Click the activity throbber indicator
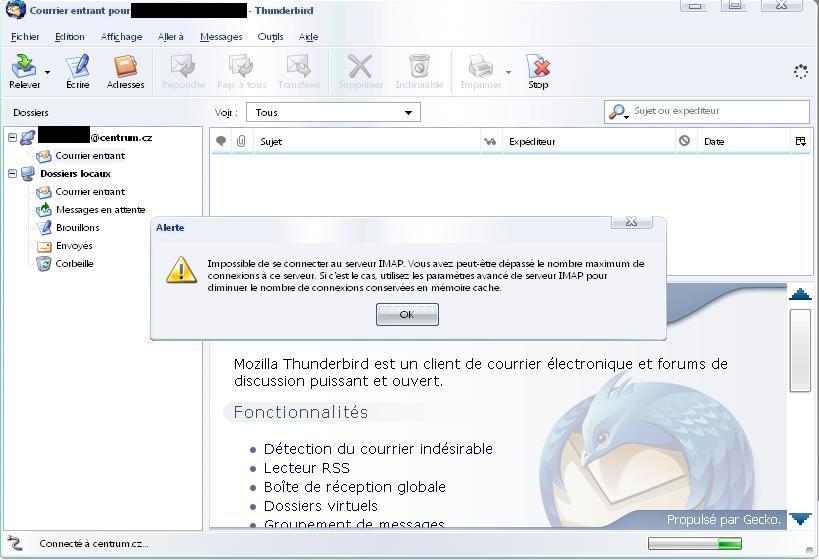This screenshot has height=560, width=819. (x=801, y=72)
